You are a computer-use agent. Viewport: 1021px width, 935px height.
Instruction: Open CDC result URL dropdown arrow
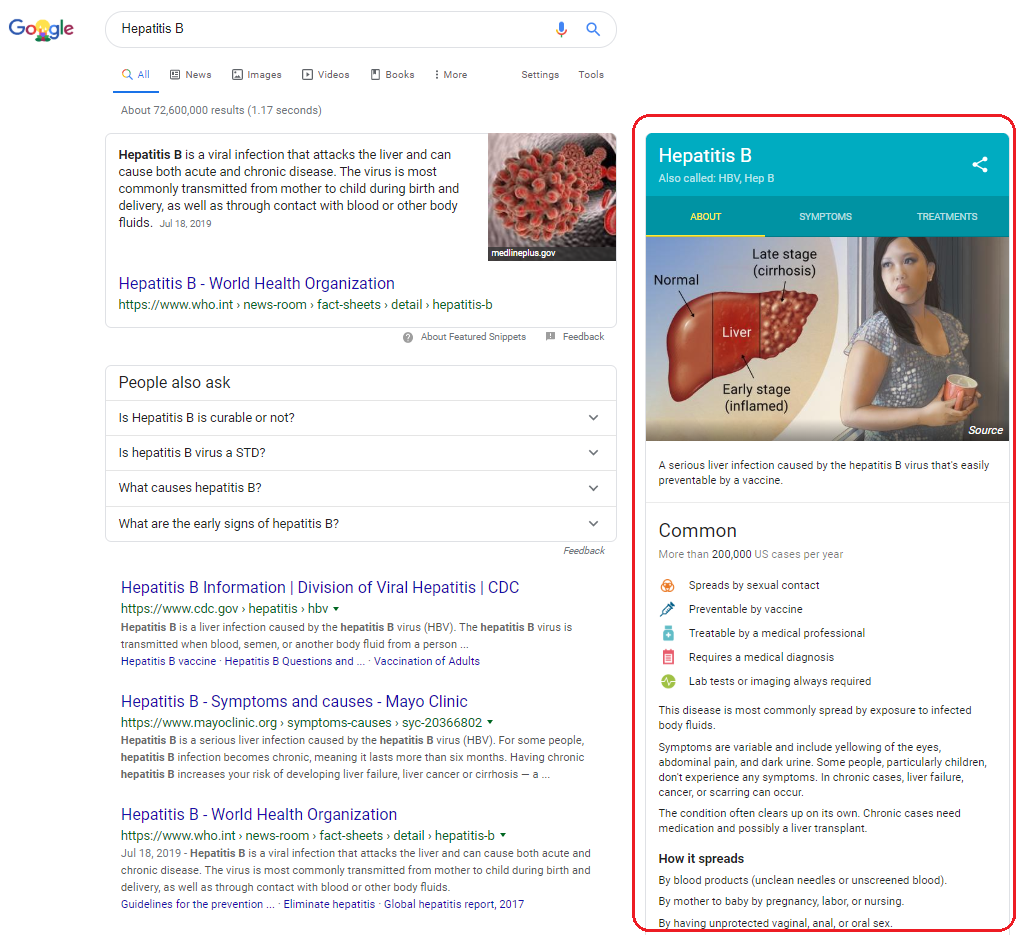click(336, 609)
